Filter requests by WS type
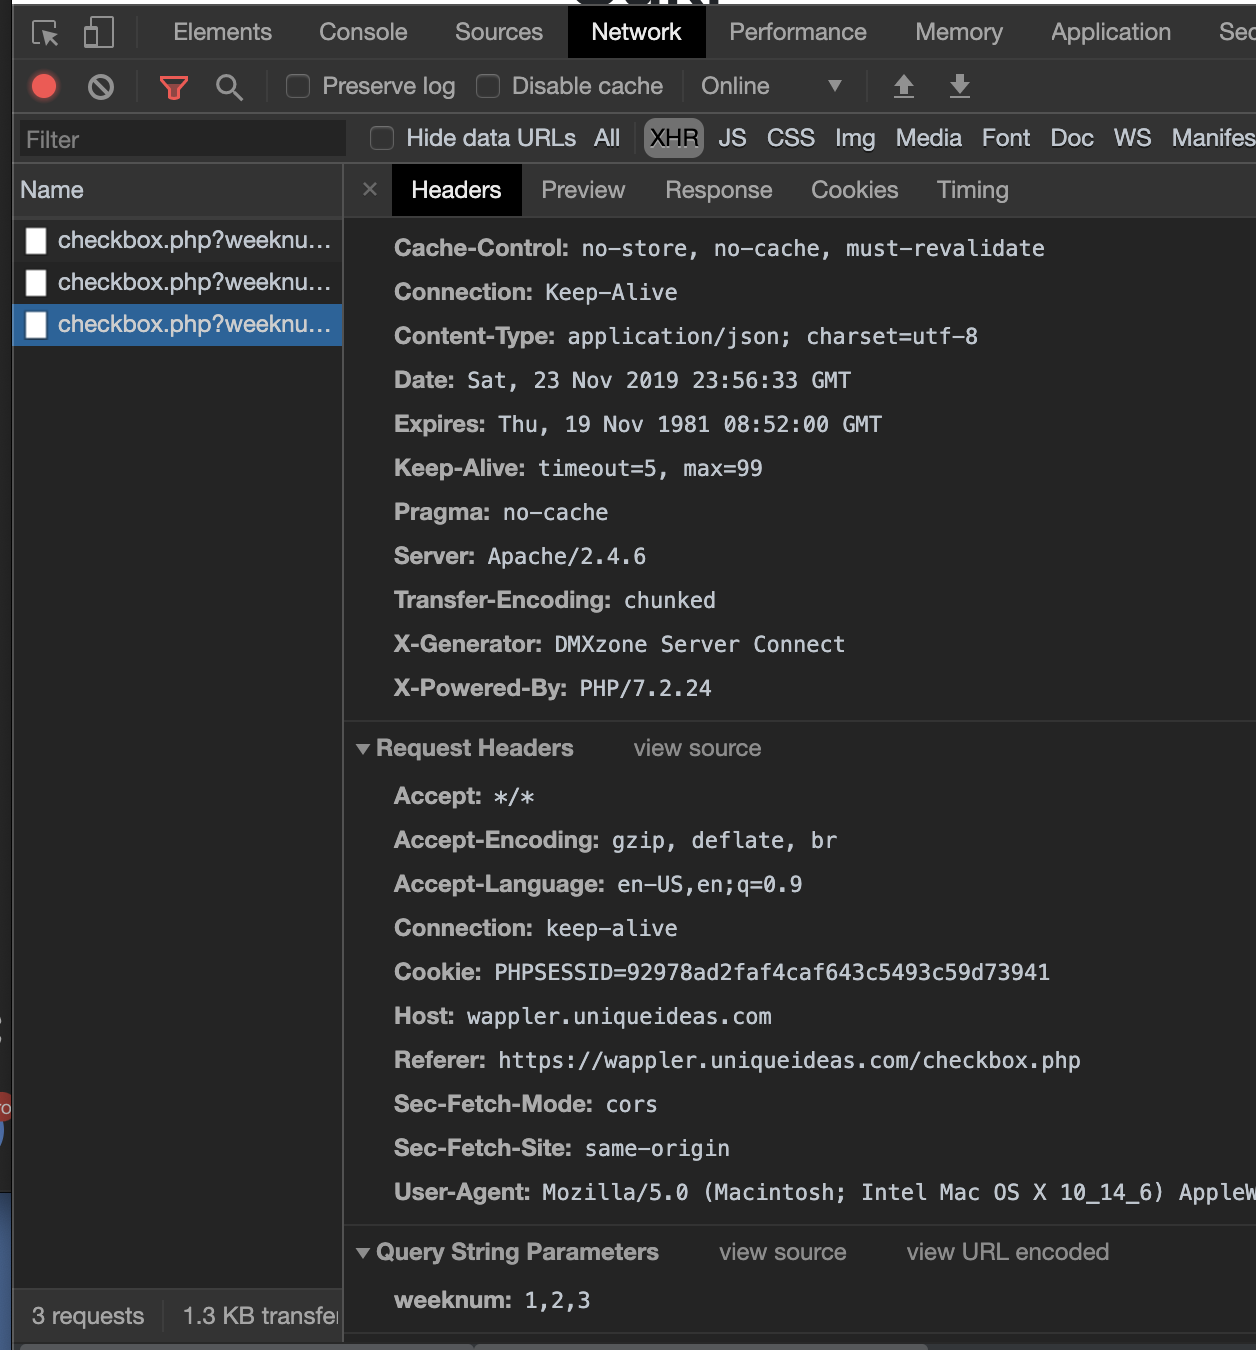The height and width of the screenshot is (1350, 1256). tap(1133, 138)
